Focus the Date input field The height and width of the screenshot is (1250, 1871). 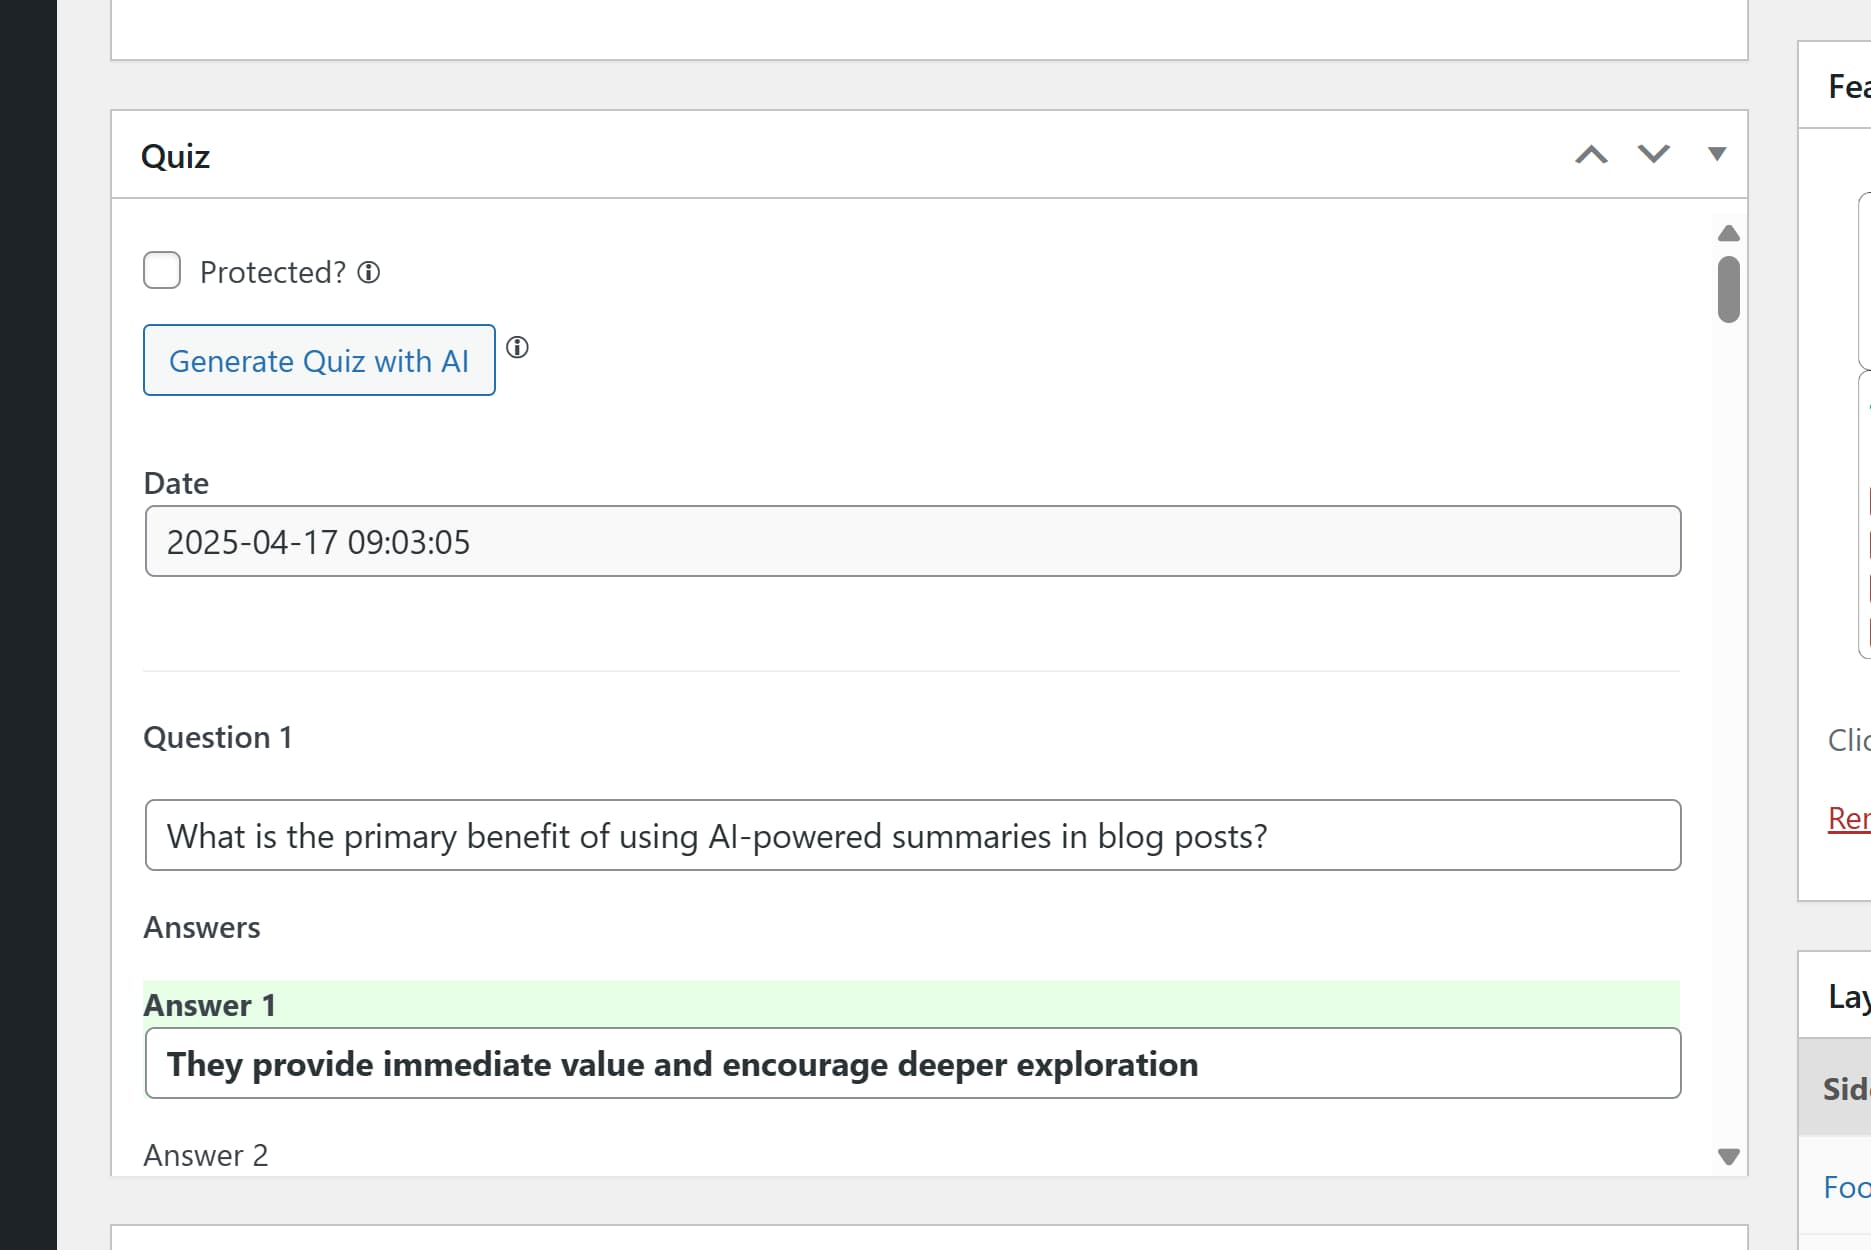tap(913, 541)
